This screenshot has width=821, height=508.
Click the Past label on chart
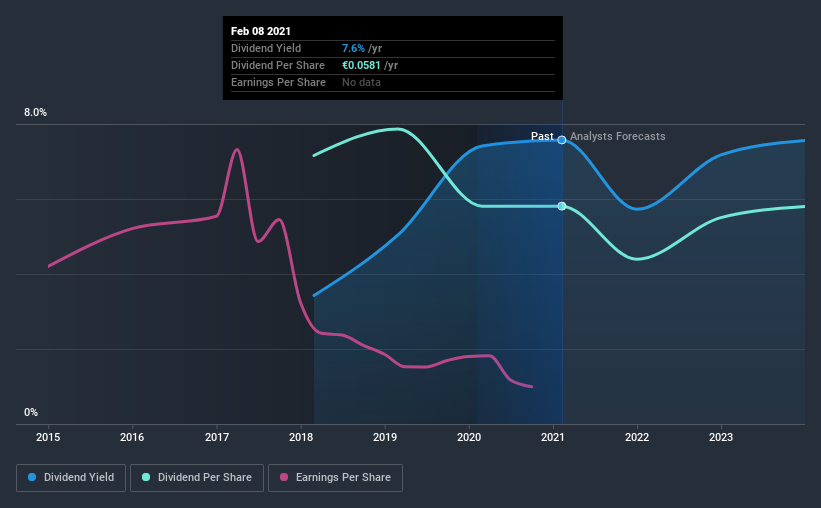[542, 136]
